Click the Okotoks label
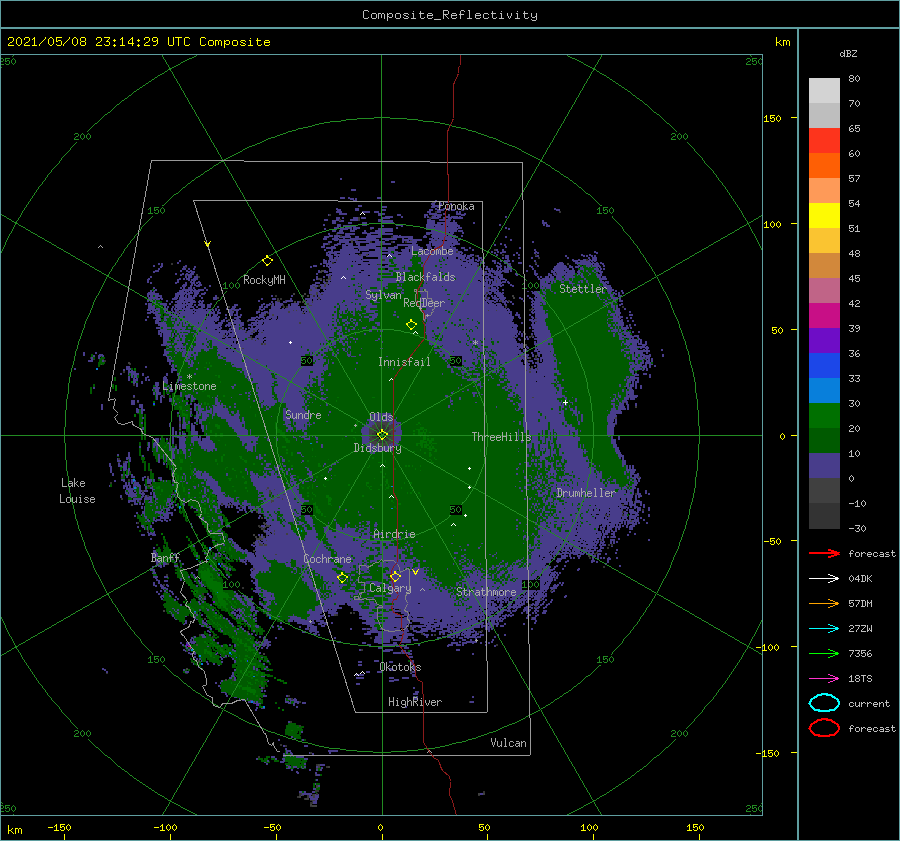Image resolution: width=900 pixels, height=841 pixels. tap(400, 667)
